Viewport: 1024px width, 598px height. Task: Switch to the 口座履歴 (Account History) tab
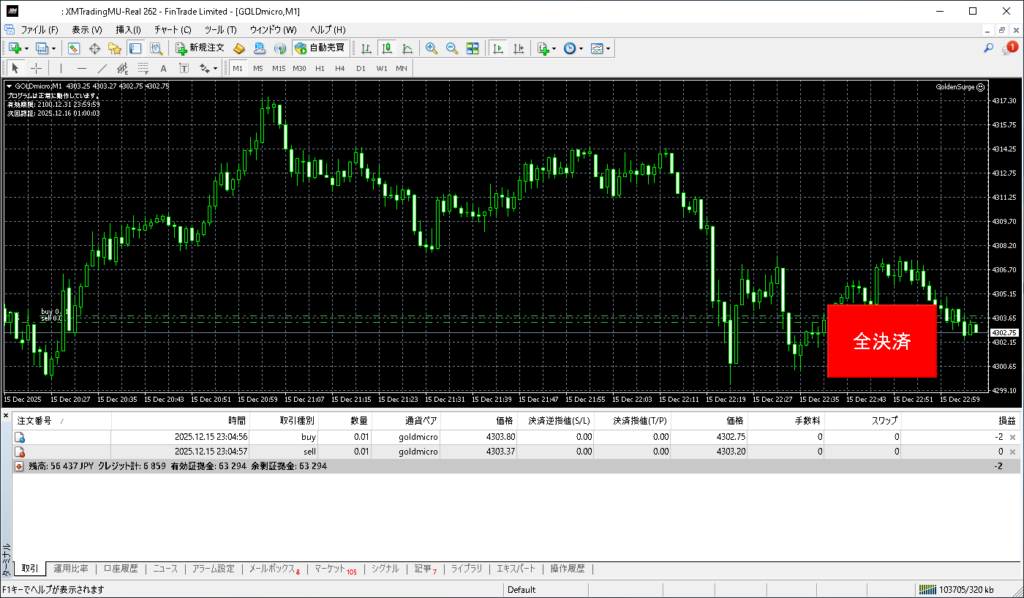pyautogui.click(x=120, y=568)
